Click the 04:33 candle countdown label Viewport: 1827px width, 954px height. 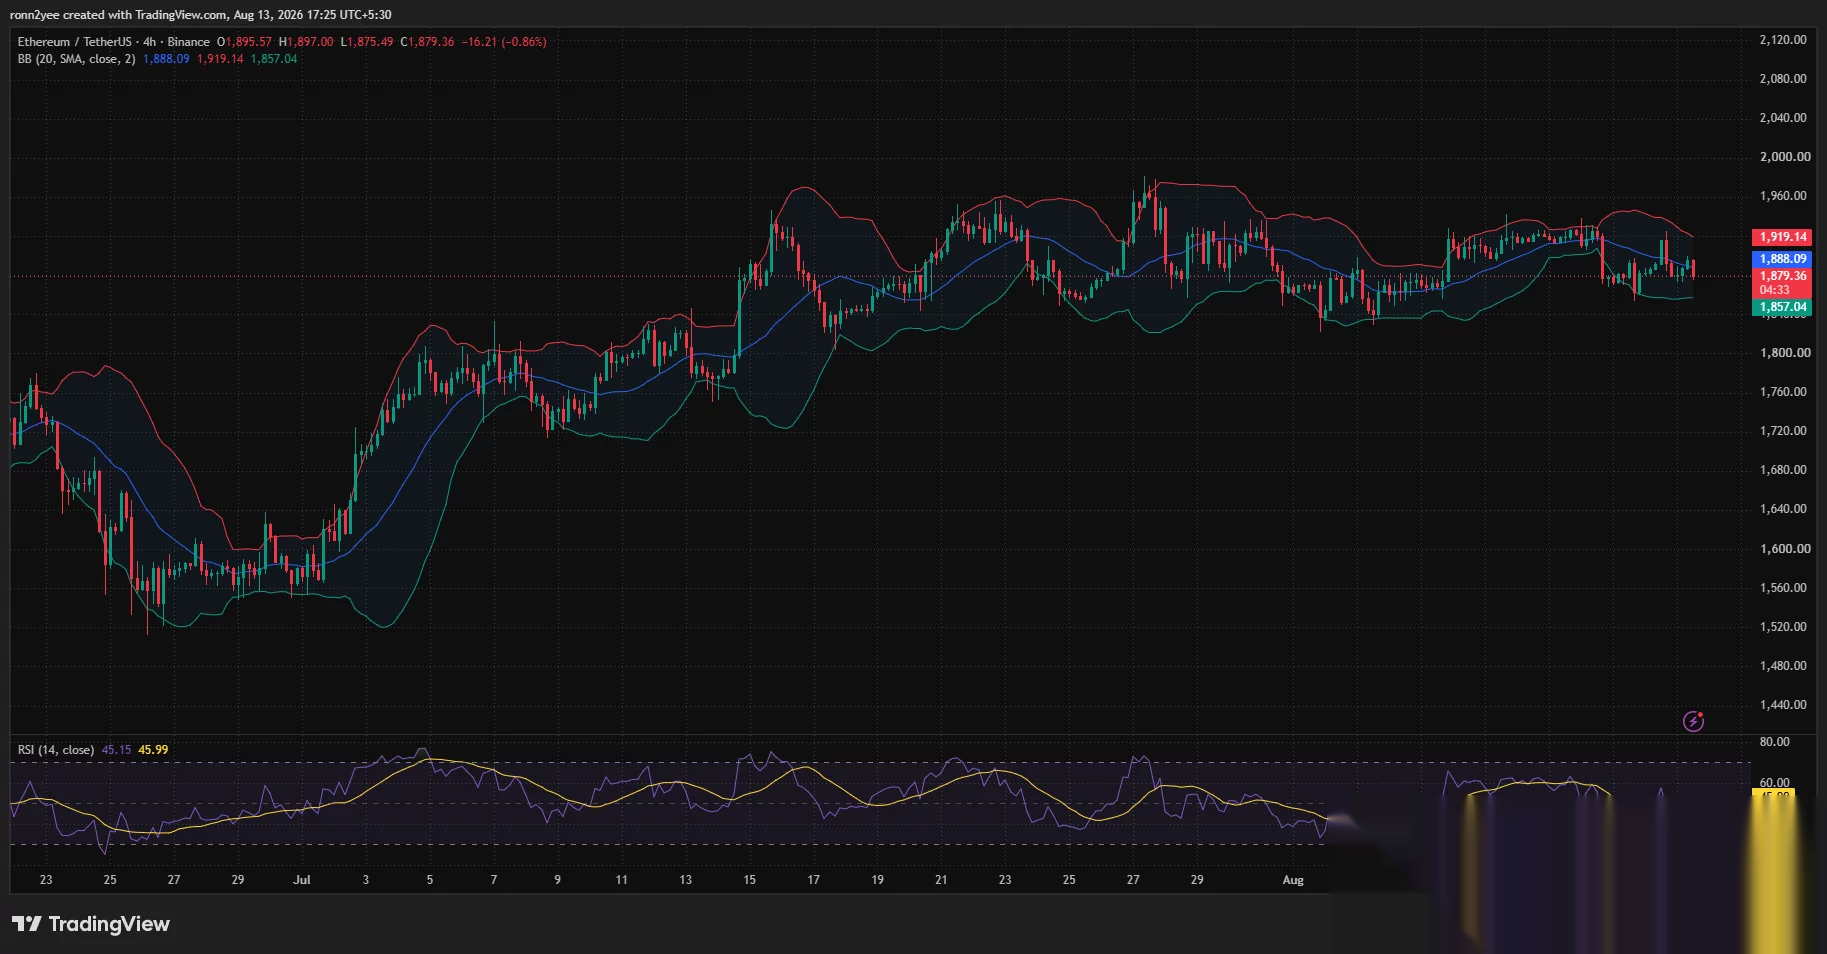pyautogui.click(x=1775, y=290)
